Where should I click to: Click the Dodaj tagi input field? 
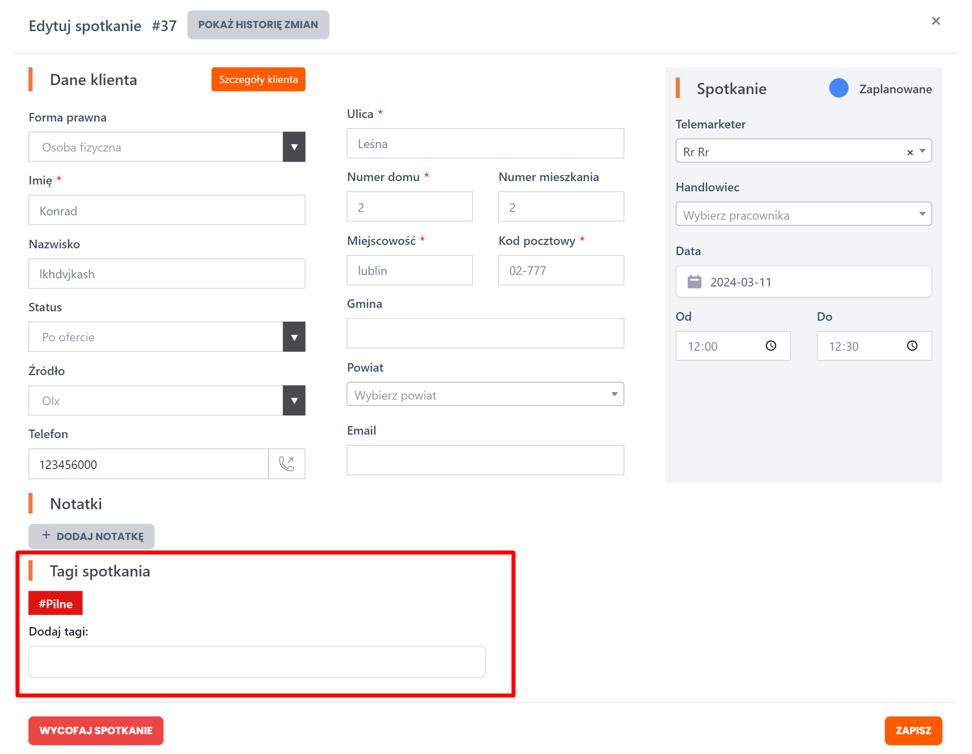(x=257, y=662)
